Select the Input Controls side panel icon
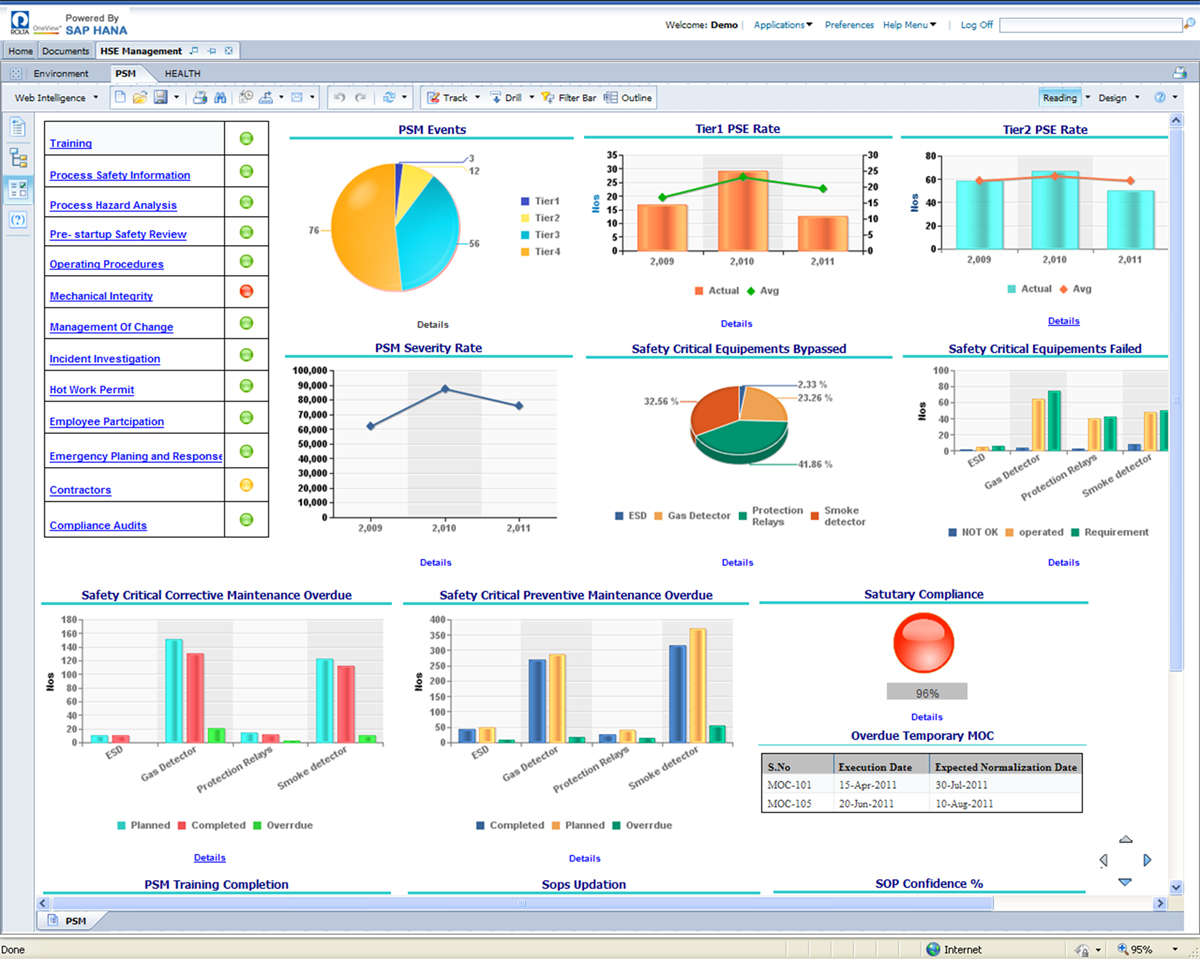Image resolution: width=1200 pixels, height=959 pixels. [18, 189]
